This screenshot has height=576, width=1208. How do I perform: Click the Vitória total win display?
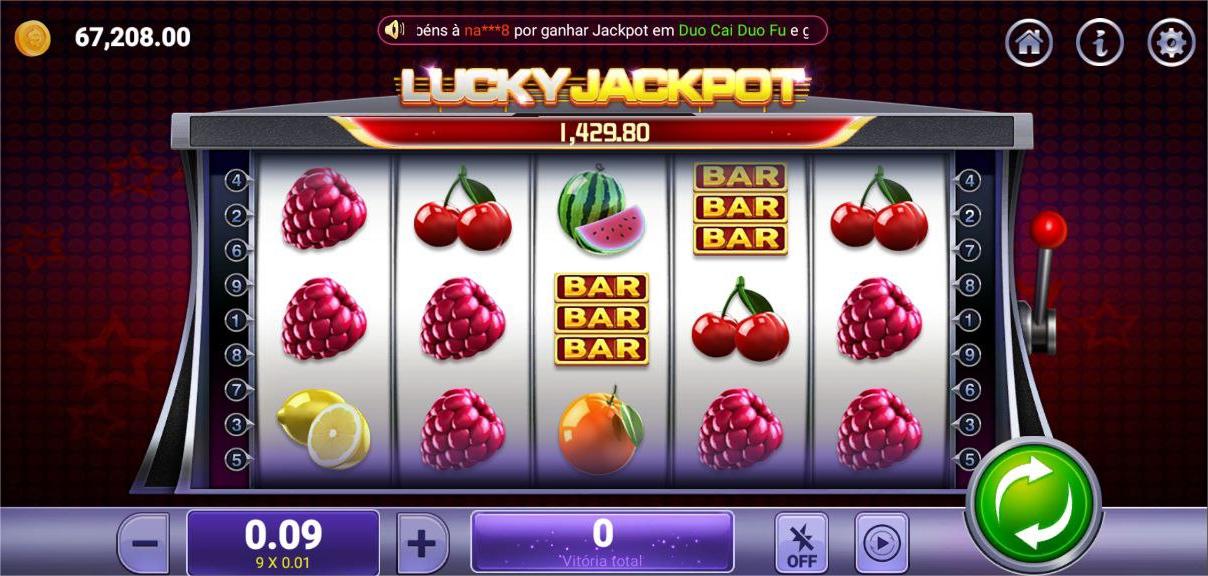[602, 542]
